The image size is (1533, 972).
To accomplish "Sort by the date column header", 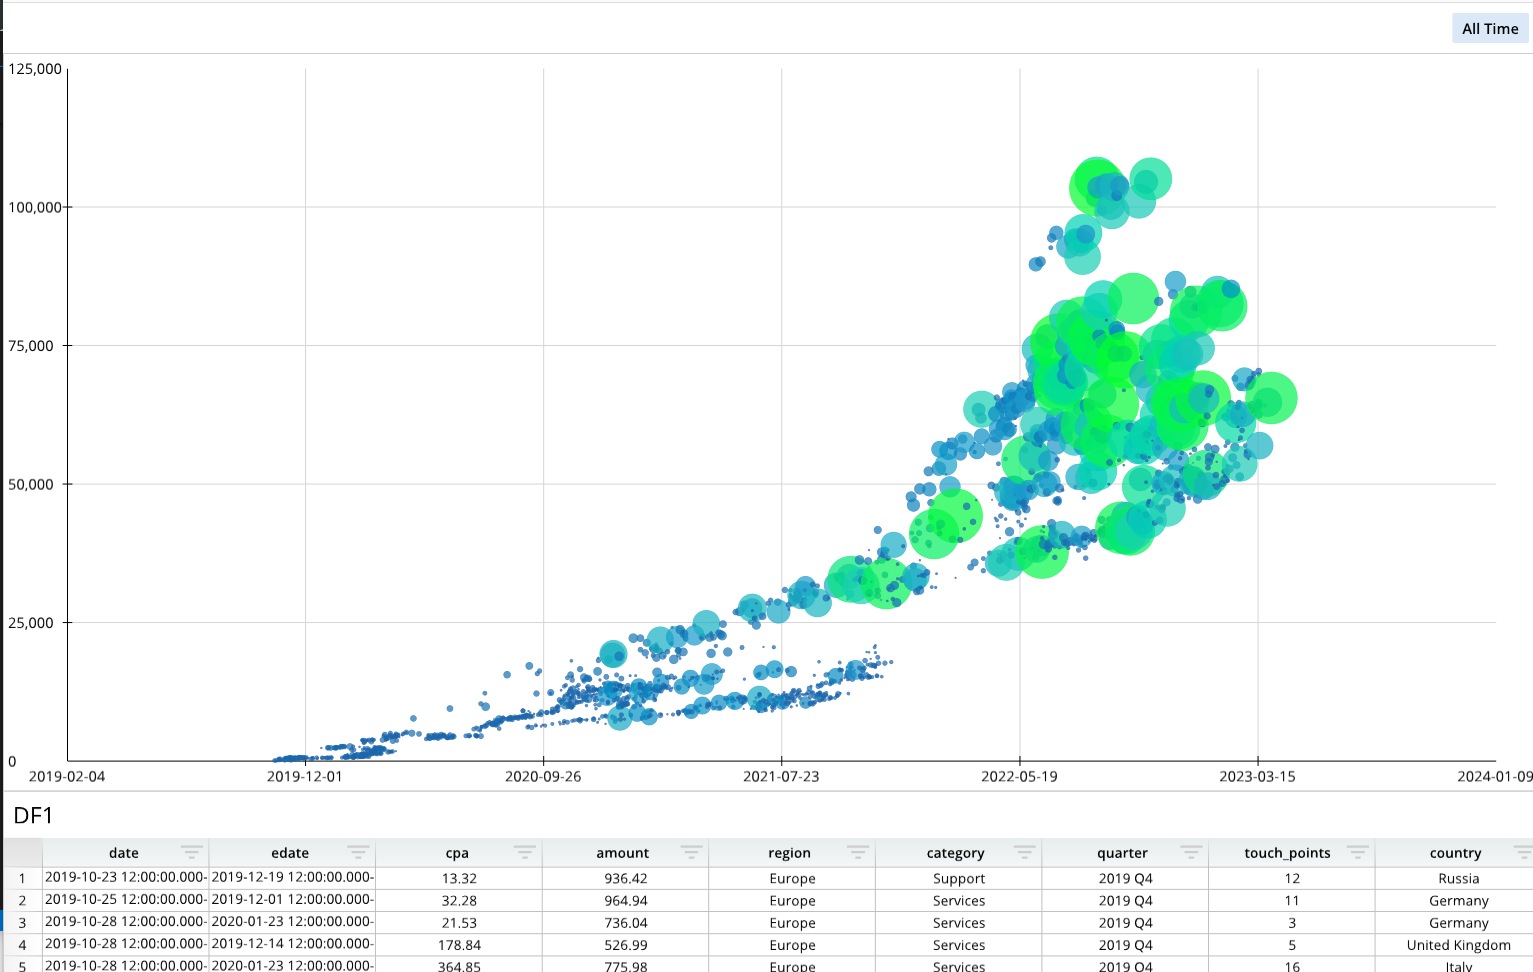I will click(124, 853).
